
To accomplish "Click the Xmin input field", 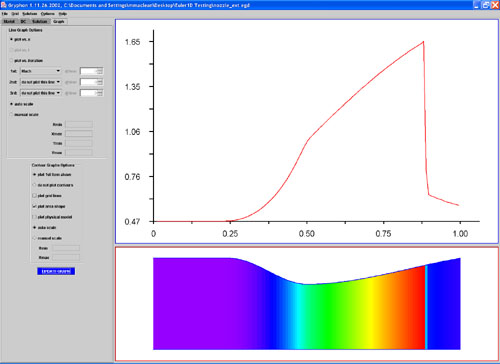I will pos(79,124).
